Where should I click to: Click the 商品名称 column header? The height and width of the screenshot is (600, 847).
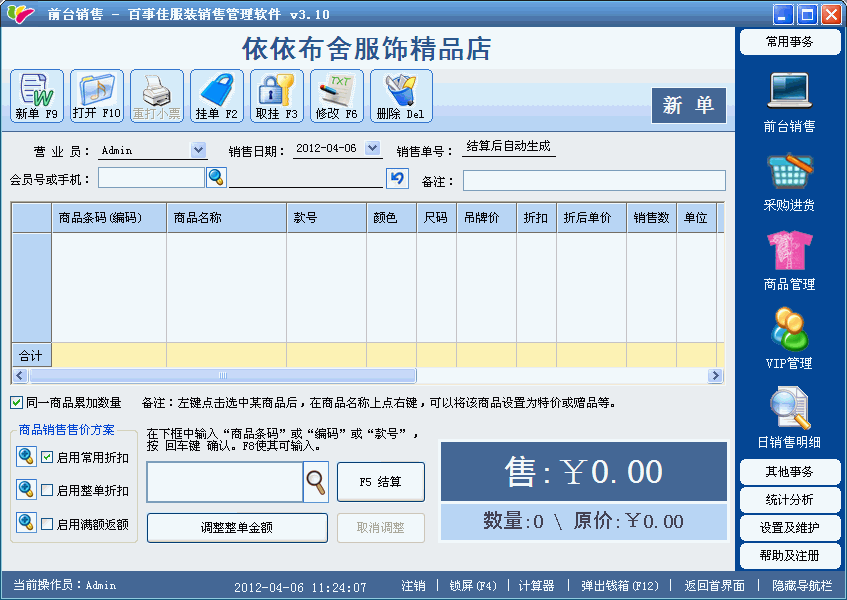pos(227,218)
